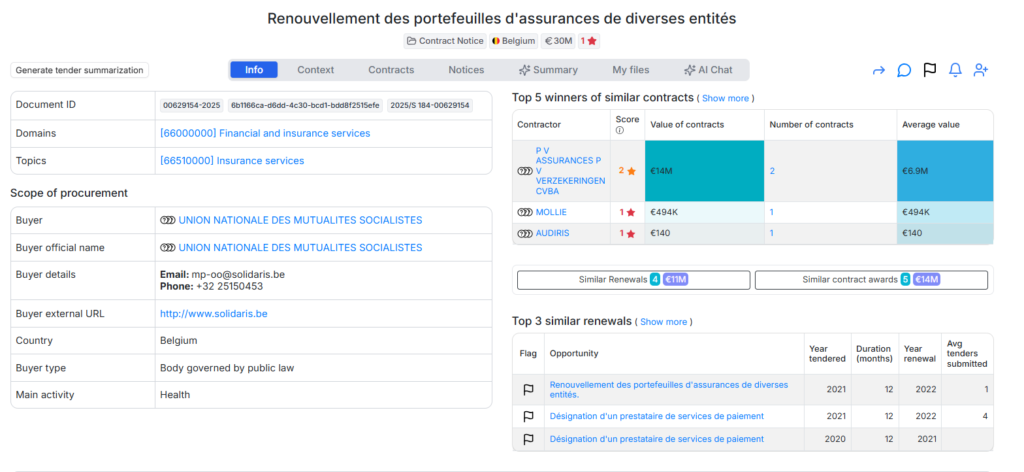
Task: Open the My files tab
Action: coord(631,70)
